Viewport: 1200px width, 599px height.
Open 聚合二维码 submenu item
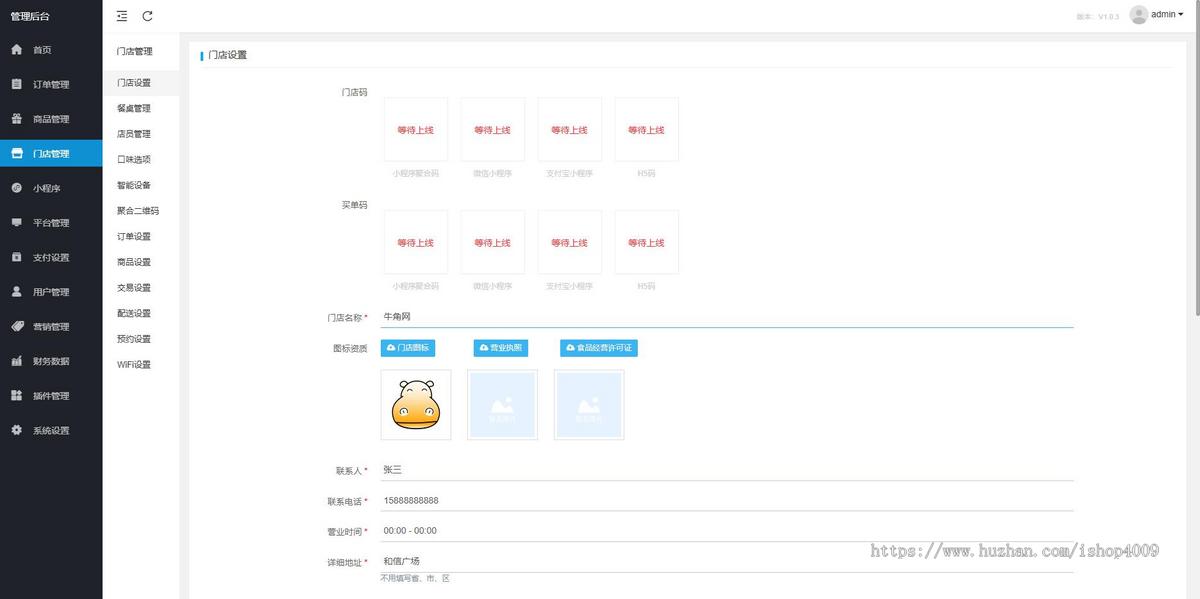[138, 211]
